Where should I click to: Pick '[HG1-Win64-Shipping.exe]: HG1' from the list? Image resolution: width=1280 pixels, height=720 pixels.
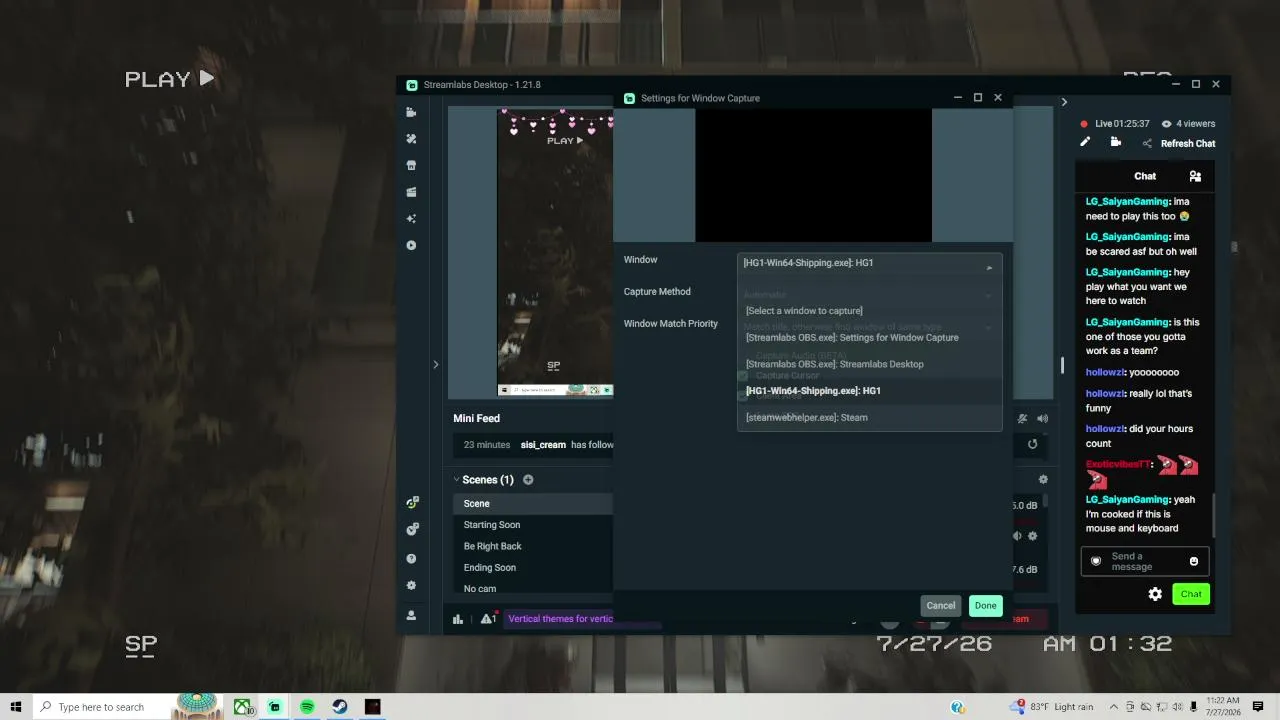(869, 391)
